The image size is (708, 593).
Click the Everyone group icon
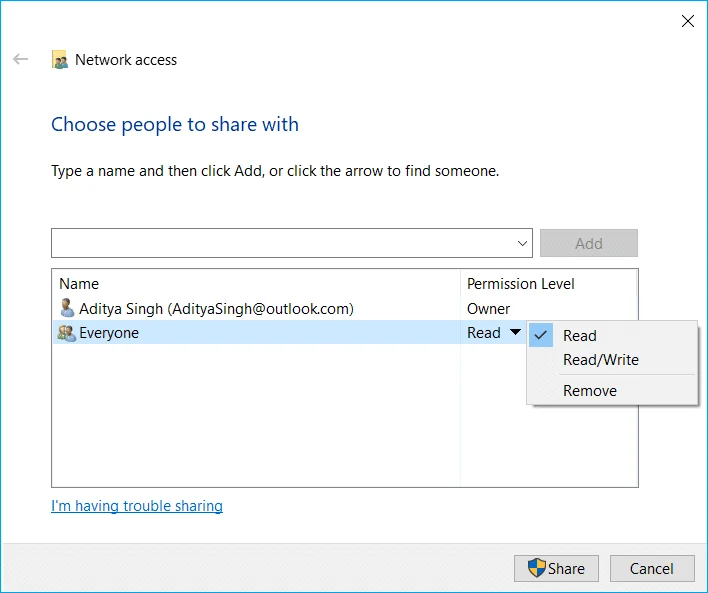click(66, 333)
